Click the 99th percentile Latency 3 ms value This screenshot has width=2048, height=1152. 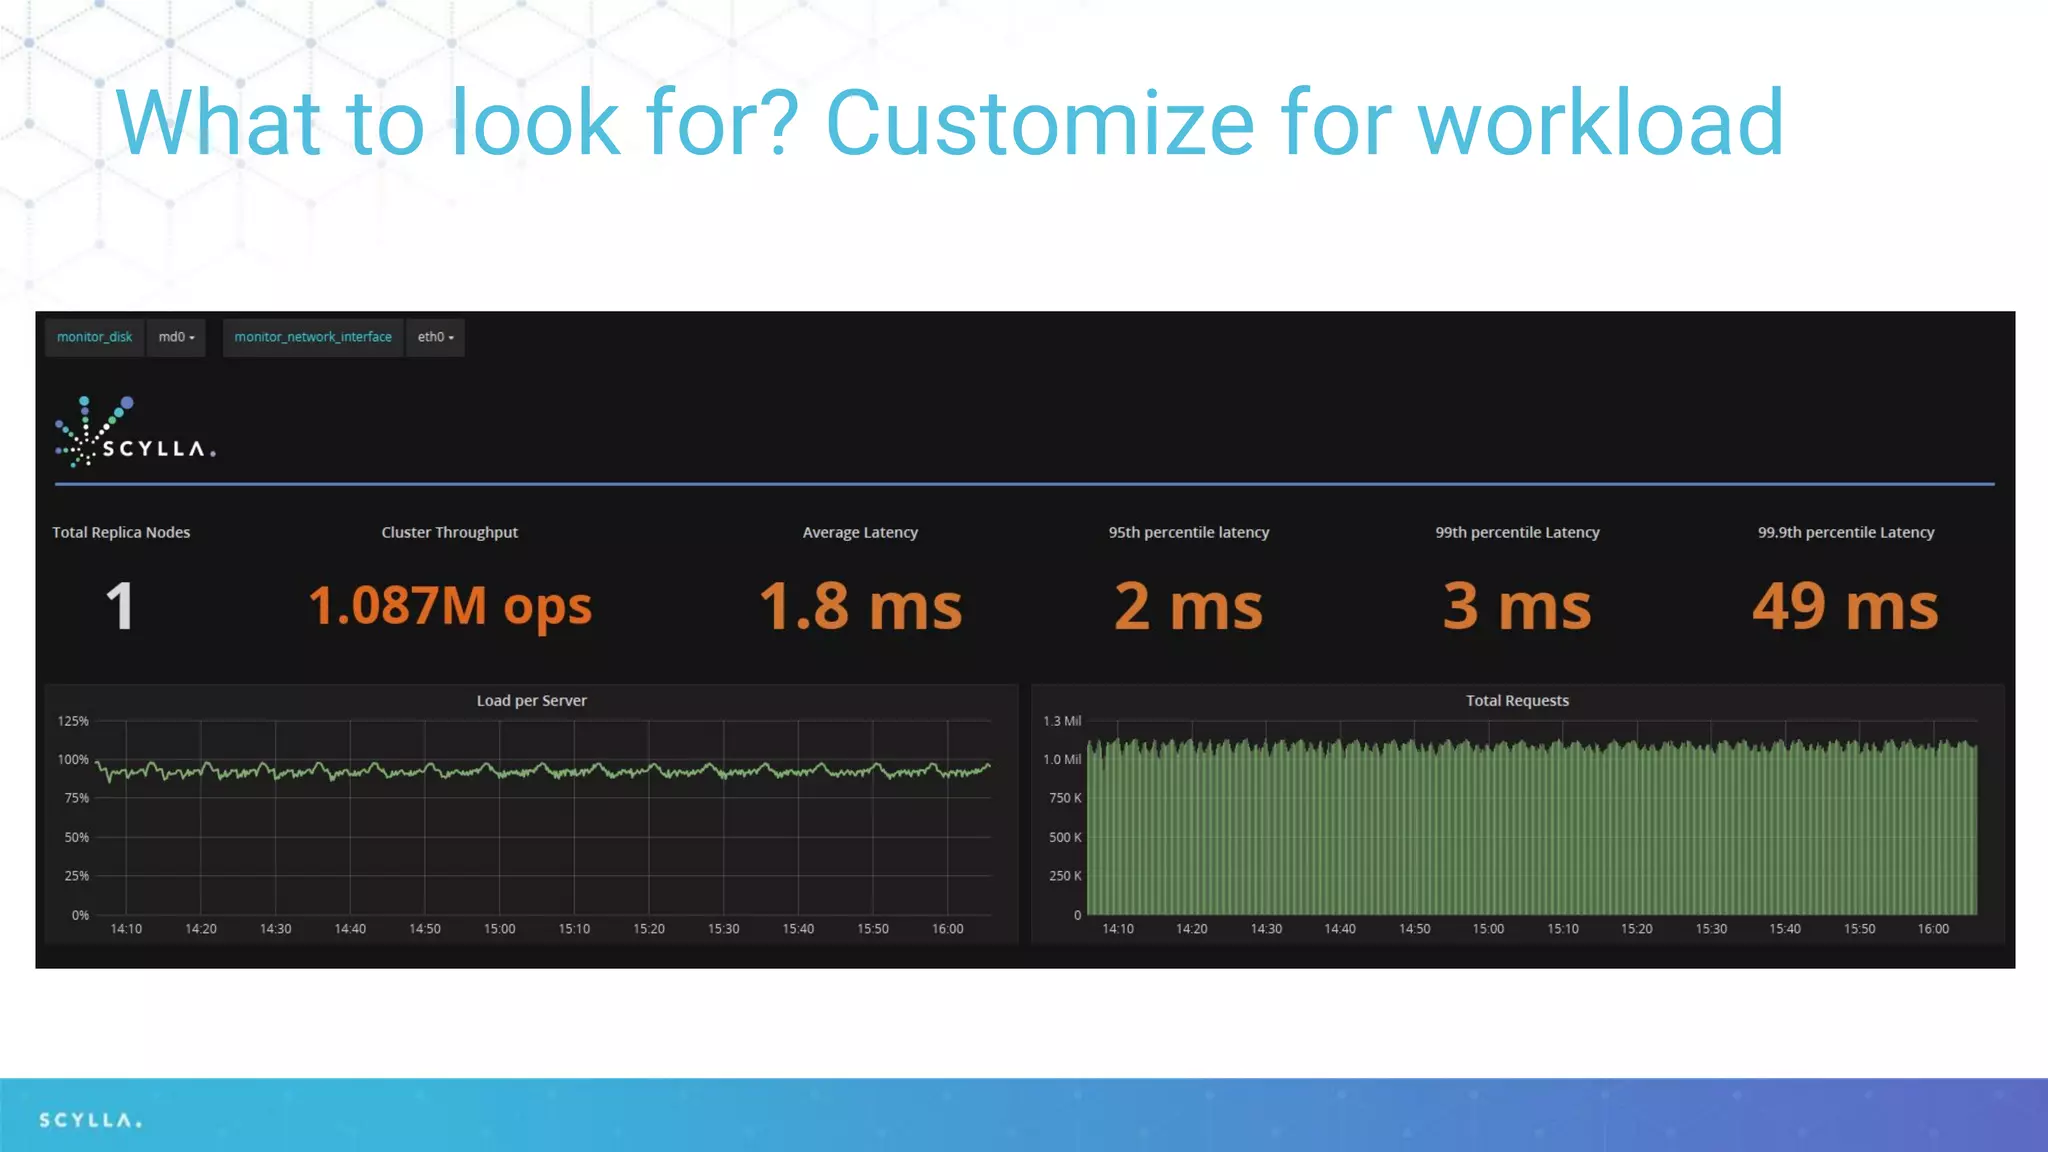pos(1516,606)
